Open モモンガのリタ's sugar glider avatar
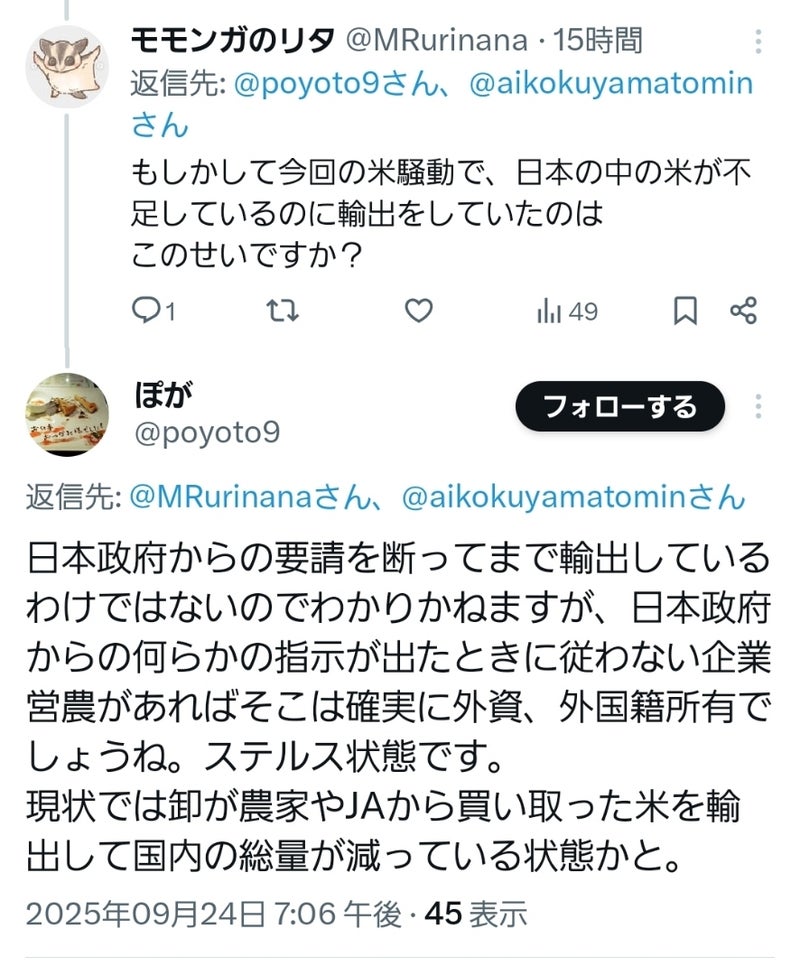The width and height of the screenshot is (800, 975). 67,67
